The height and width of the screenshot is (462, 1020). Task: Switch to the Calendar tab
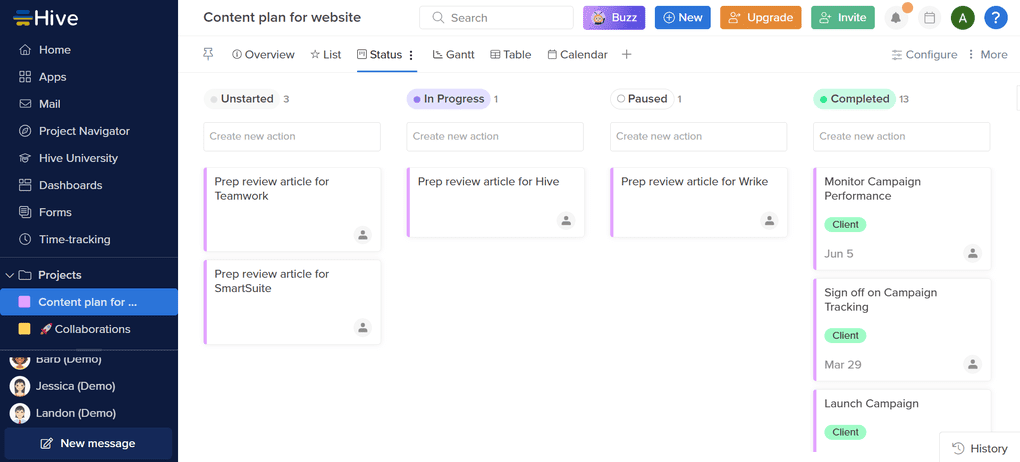point(578,55)
